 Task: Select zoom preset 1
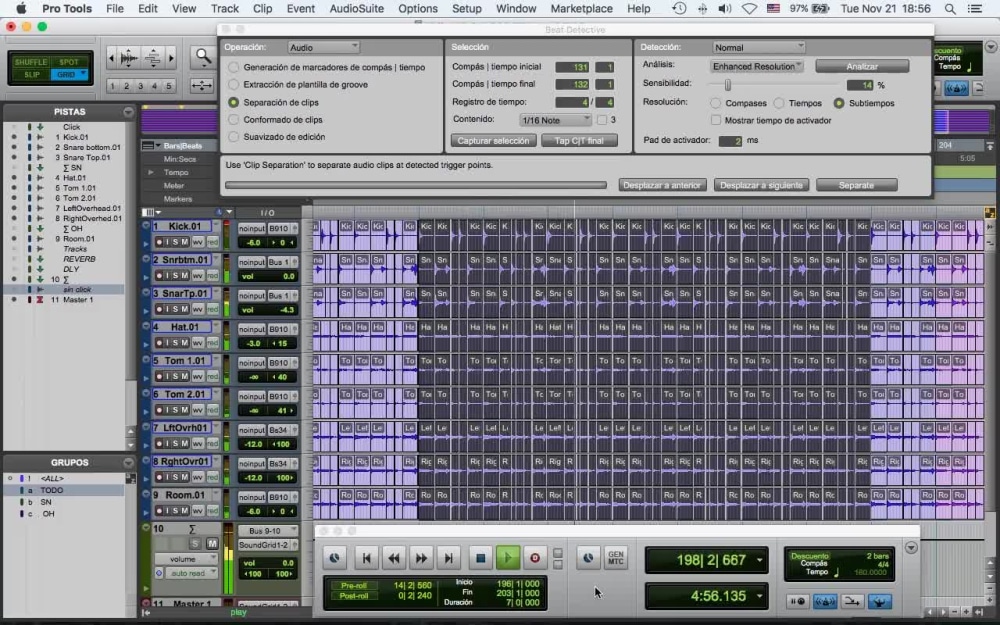coord(113,85)
